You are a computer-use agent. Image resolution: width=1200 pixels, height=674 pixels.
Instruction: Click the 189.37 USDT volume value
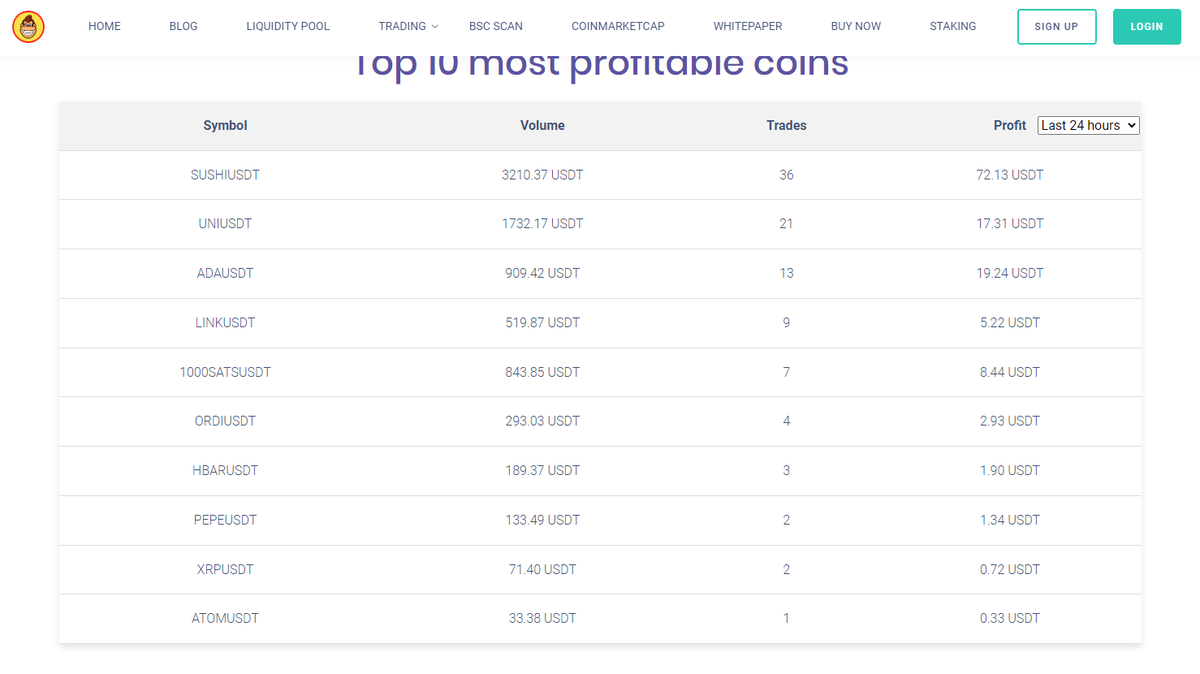pyautogui.click(x=542, y=470)
